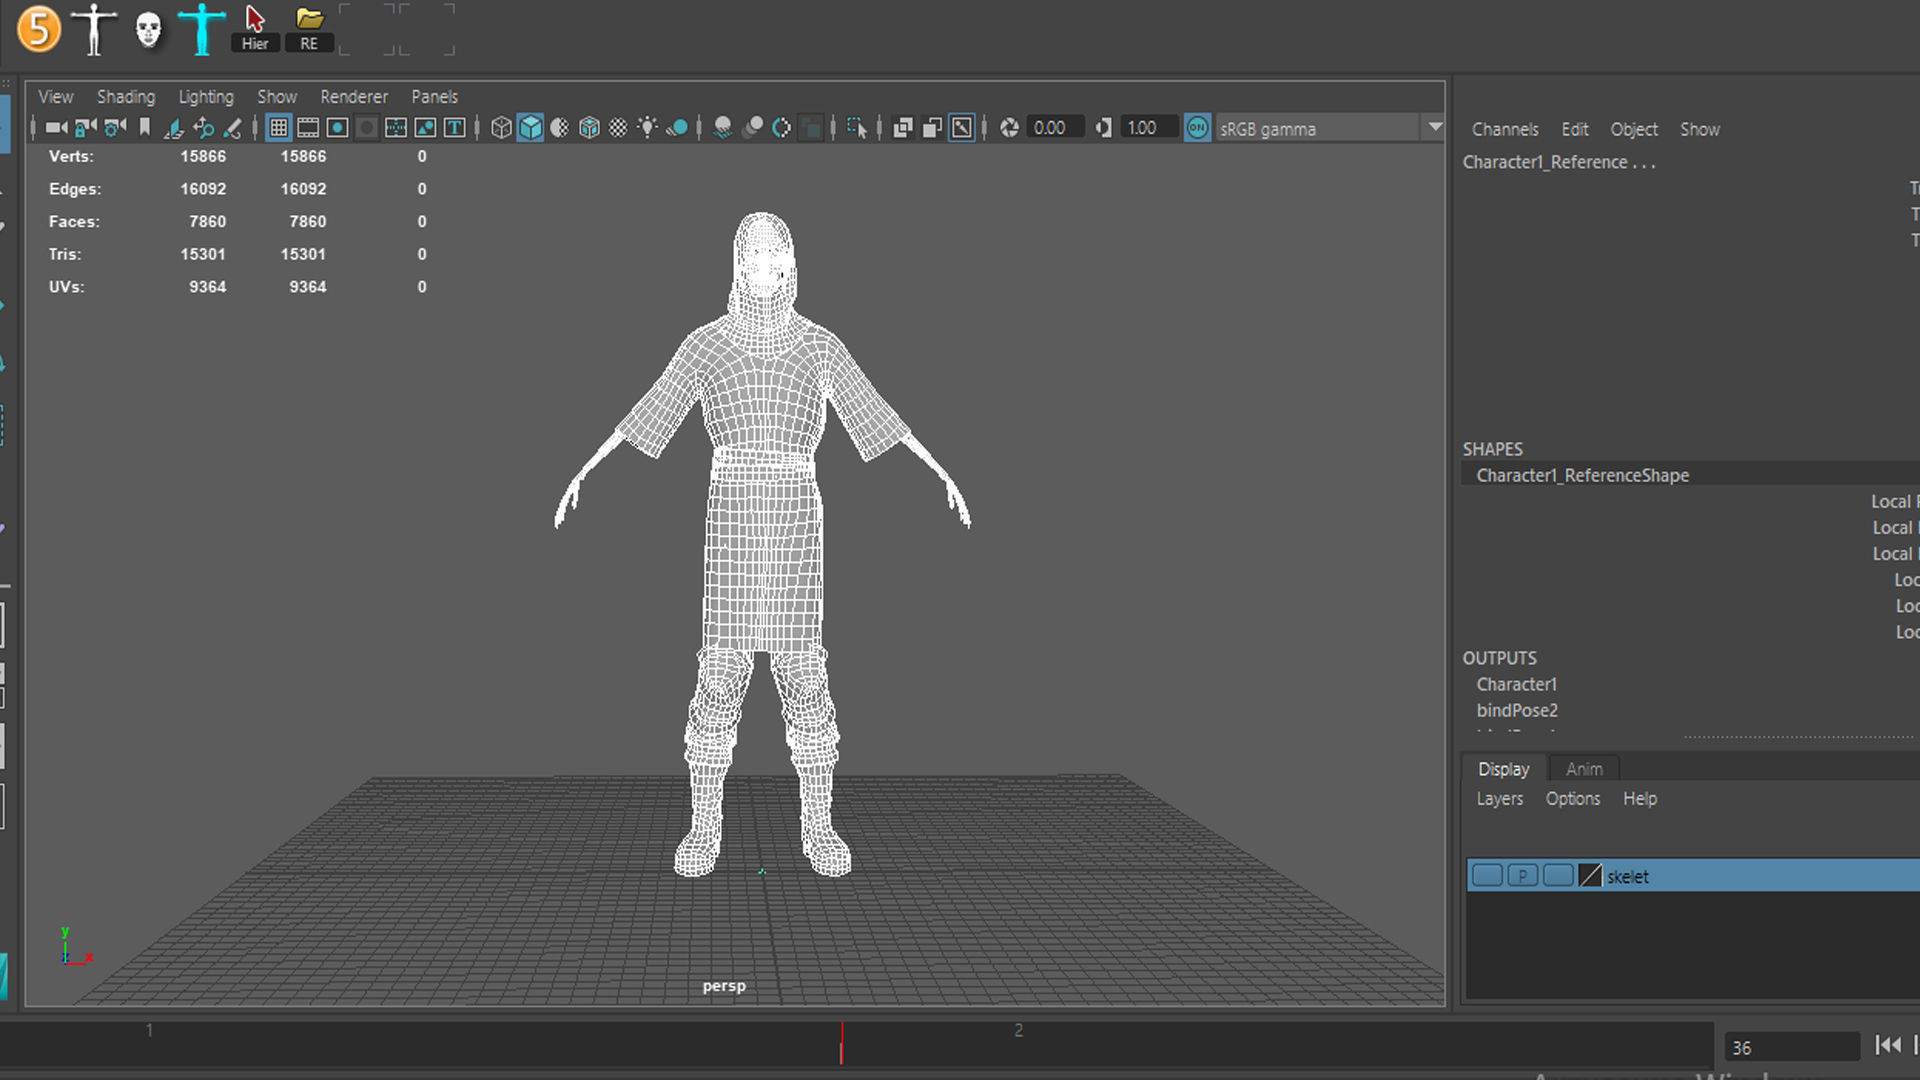Toggle Wireframe on Shaded cube icon
The height and width of the screenshot is (1080, 1920).
click(589, 128)
